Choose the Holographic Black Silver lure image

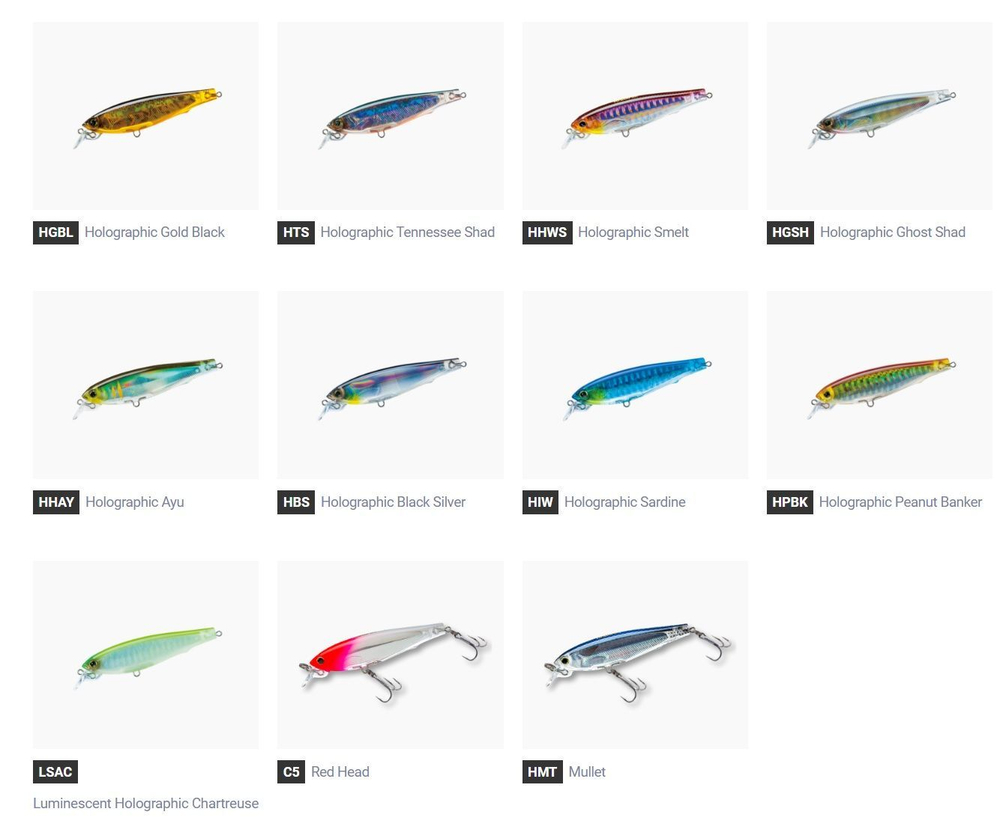[x=390, y=385]
